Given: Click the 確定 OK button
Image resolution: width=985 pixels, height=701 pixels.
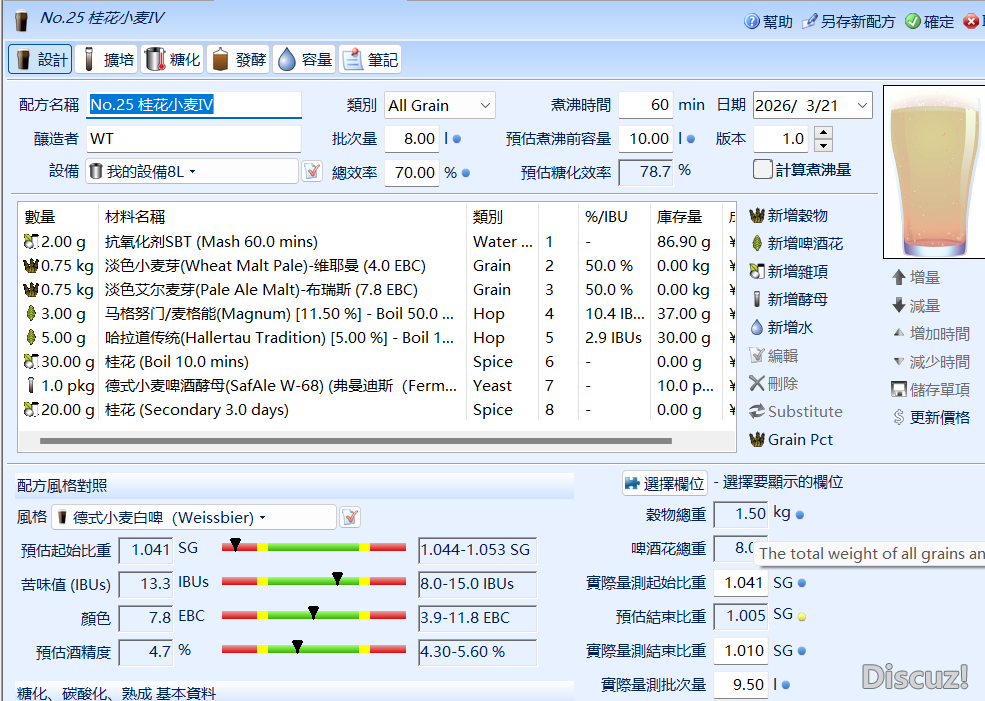Looking at the screenshot, I should click(929, 21).
